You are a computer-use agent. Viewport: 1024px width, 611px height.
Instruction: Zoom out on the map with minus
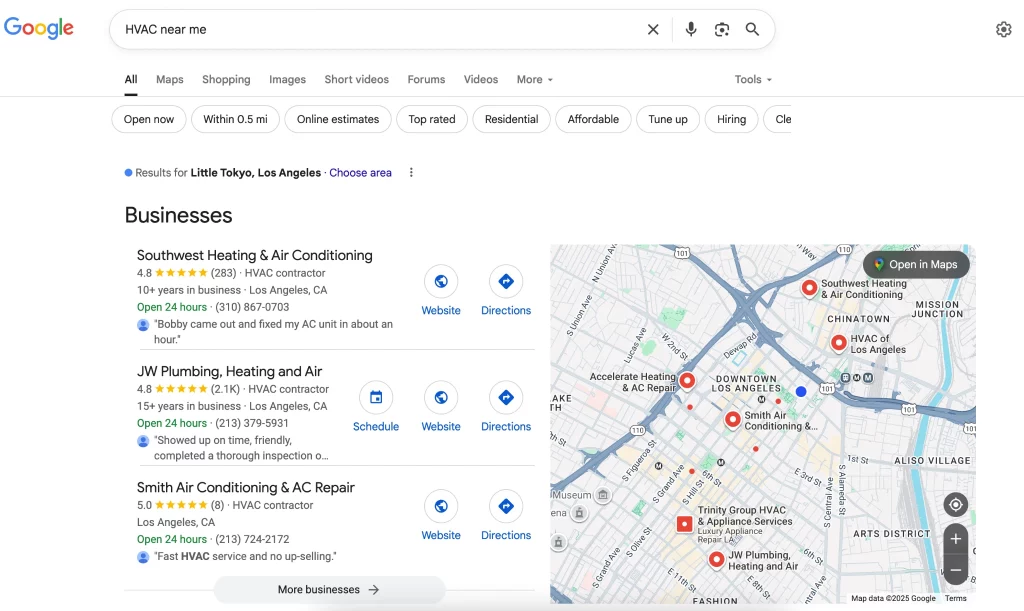(955, 570)
